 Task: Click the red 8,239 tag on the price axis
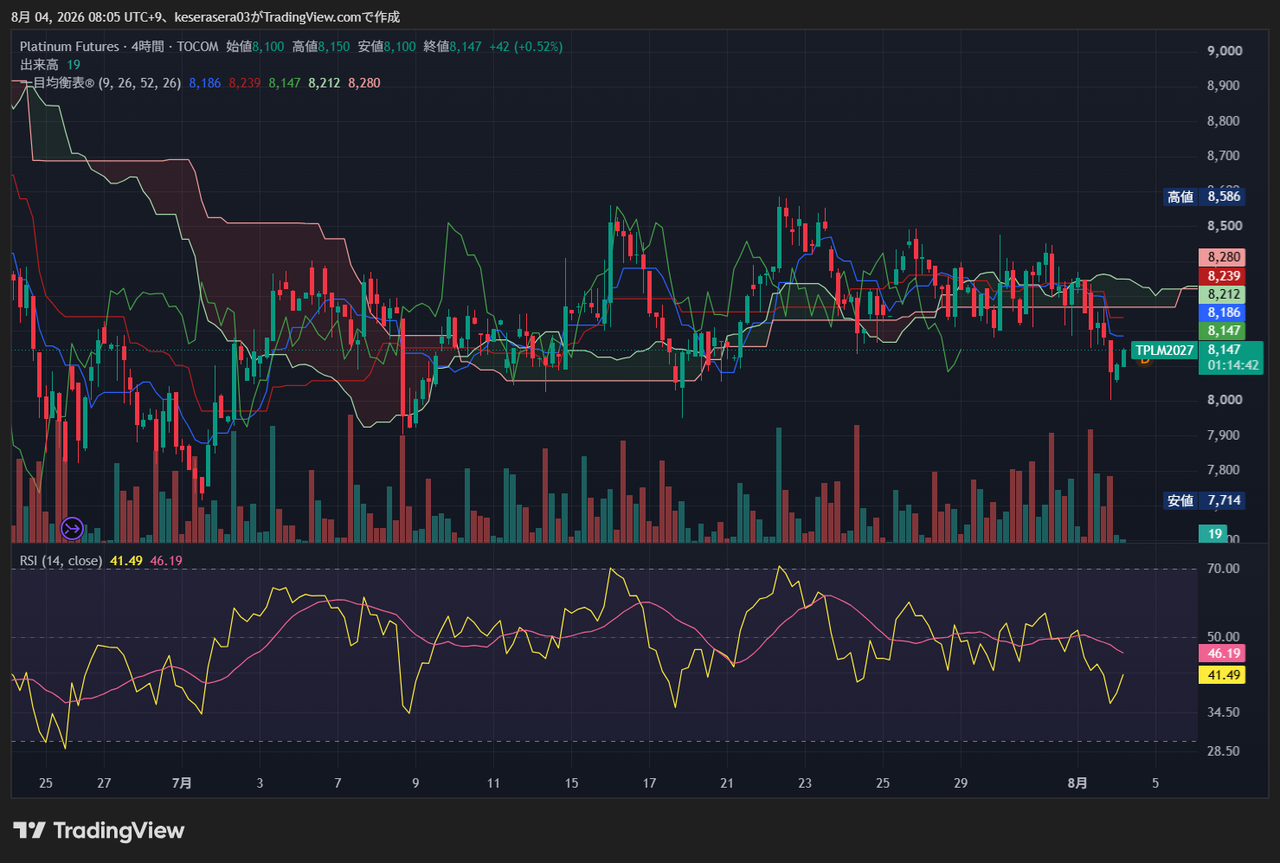click(x=1224, y=276)
